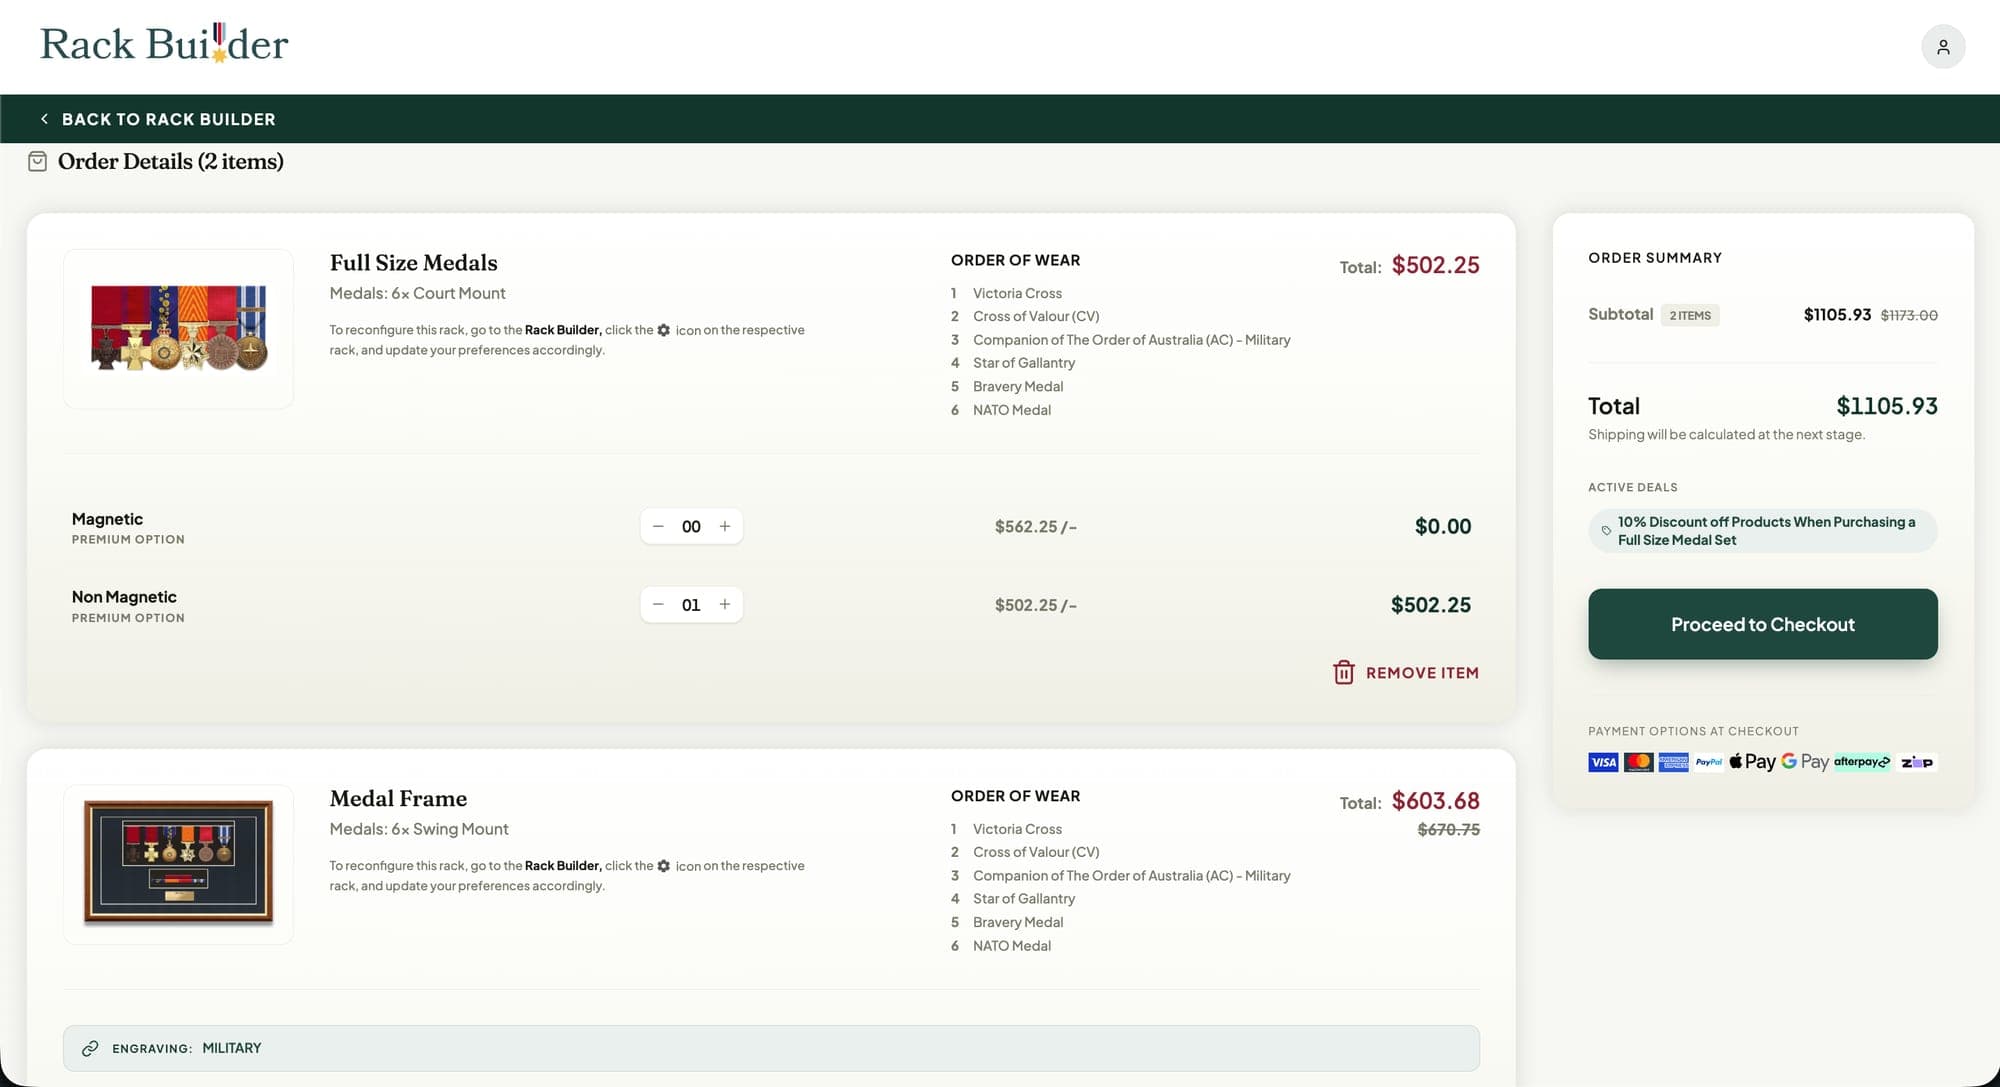Go back via Back to Rack Builder
Viewport: 2000px width, 1087px height.
point(157,119)
